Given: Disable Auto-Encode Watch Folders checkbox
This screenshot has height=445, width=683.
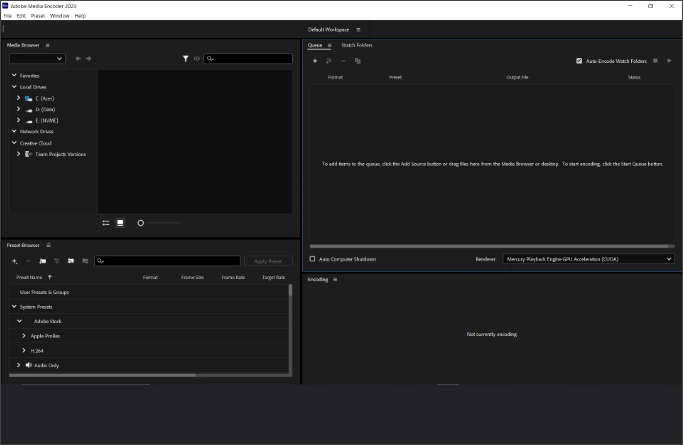Looking at the screenshot, I should [580, 61].
